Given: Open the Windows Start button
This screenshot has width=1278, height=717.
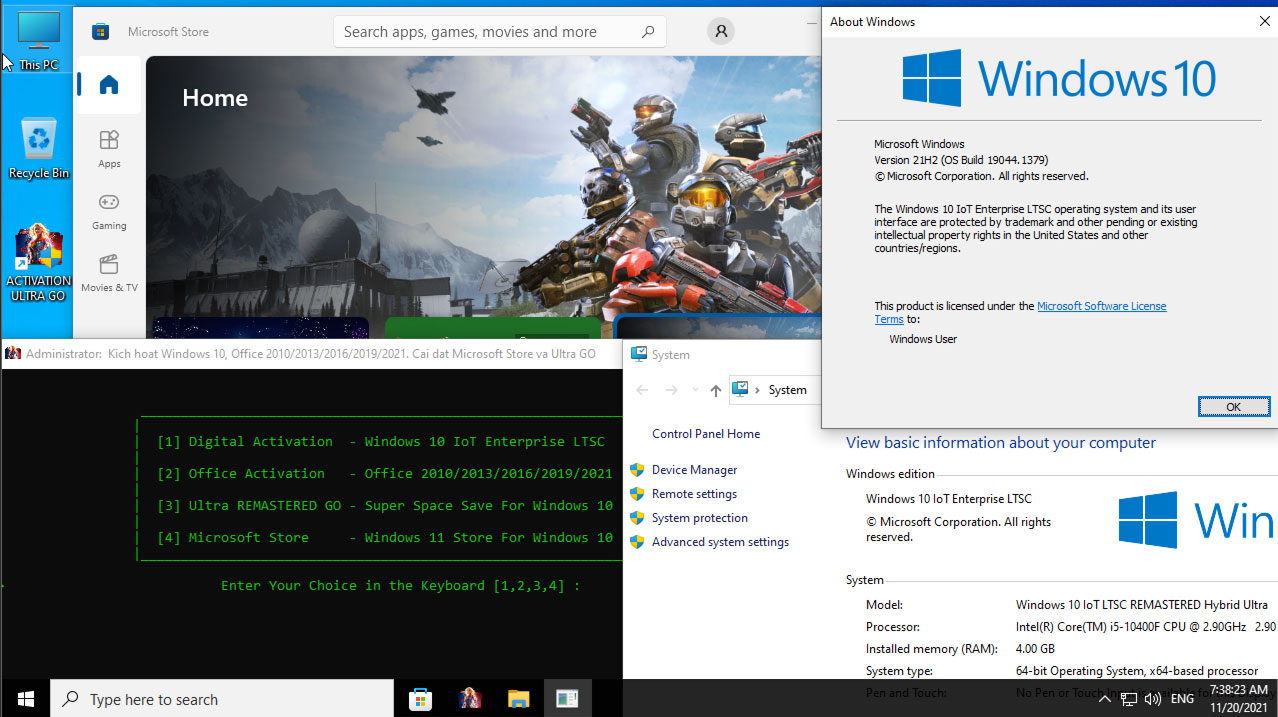Looking at the screenshot, I should click(x=25, y=698).
